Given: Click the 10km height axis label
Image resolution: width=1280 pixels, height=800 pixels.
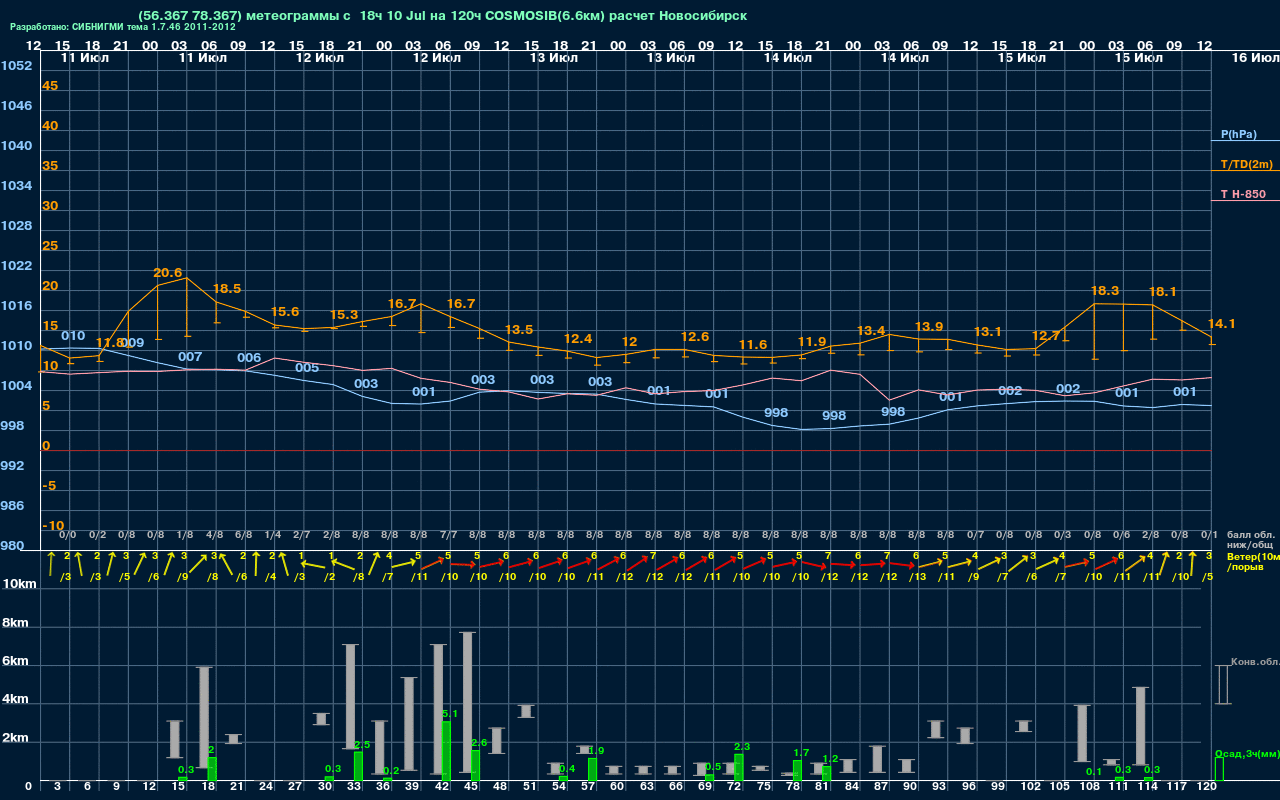Looking at the screenshot, I should pyautogui.click(x=18, y=584).
